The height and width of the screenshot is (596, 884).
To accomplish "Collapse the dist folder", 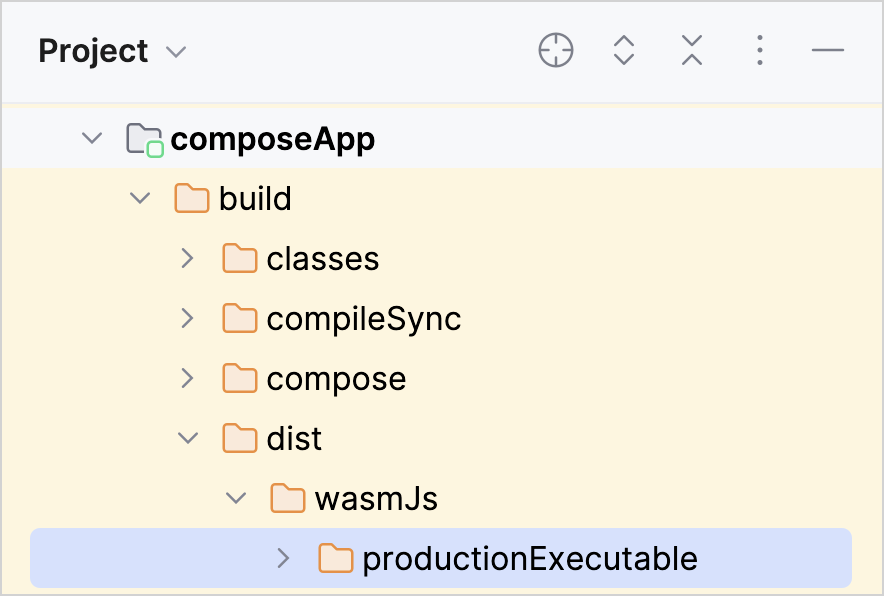I will click(188, 438).
